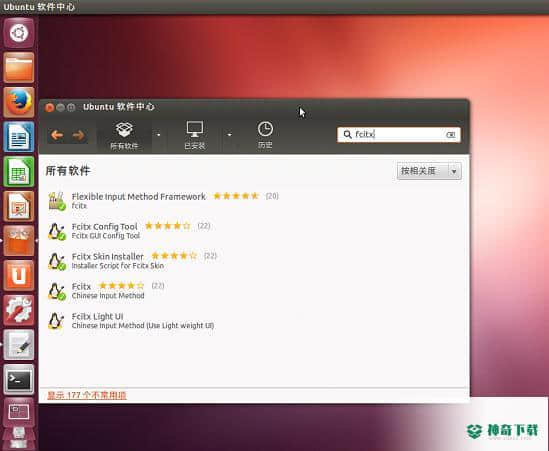This screenshot has width=549, height=451.
Task: Clear the search field text
Action: pyautogui.click(x=451, y=134)
